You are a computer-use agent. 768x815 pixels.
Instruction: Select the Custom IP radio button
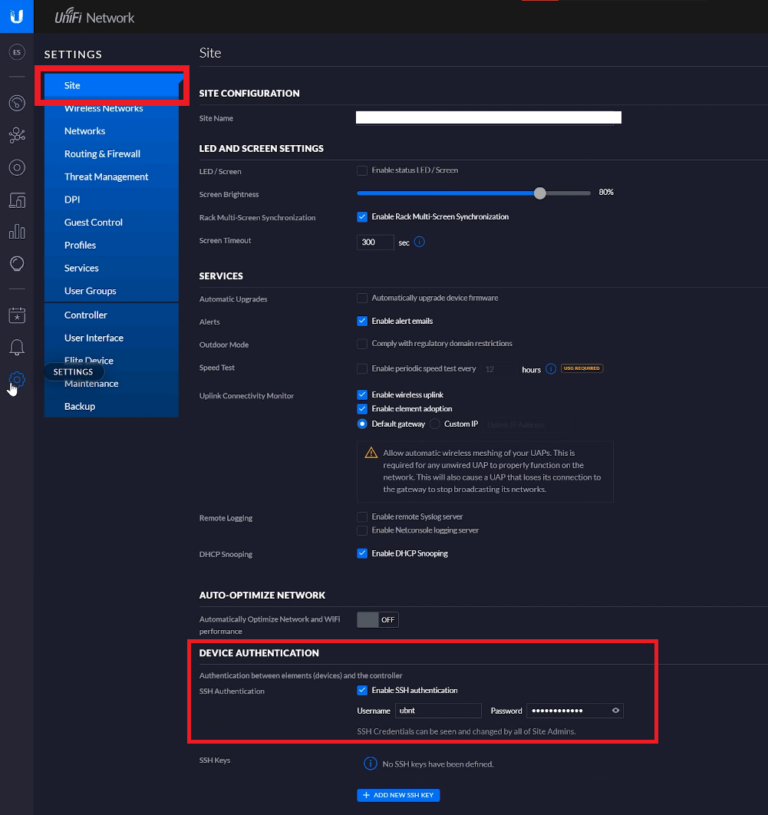(436, 424)
